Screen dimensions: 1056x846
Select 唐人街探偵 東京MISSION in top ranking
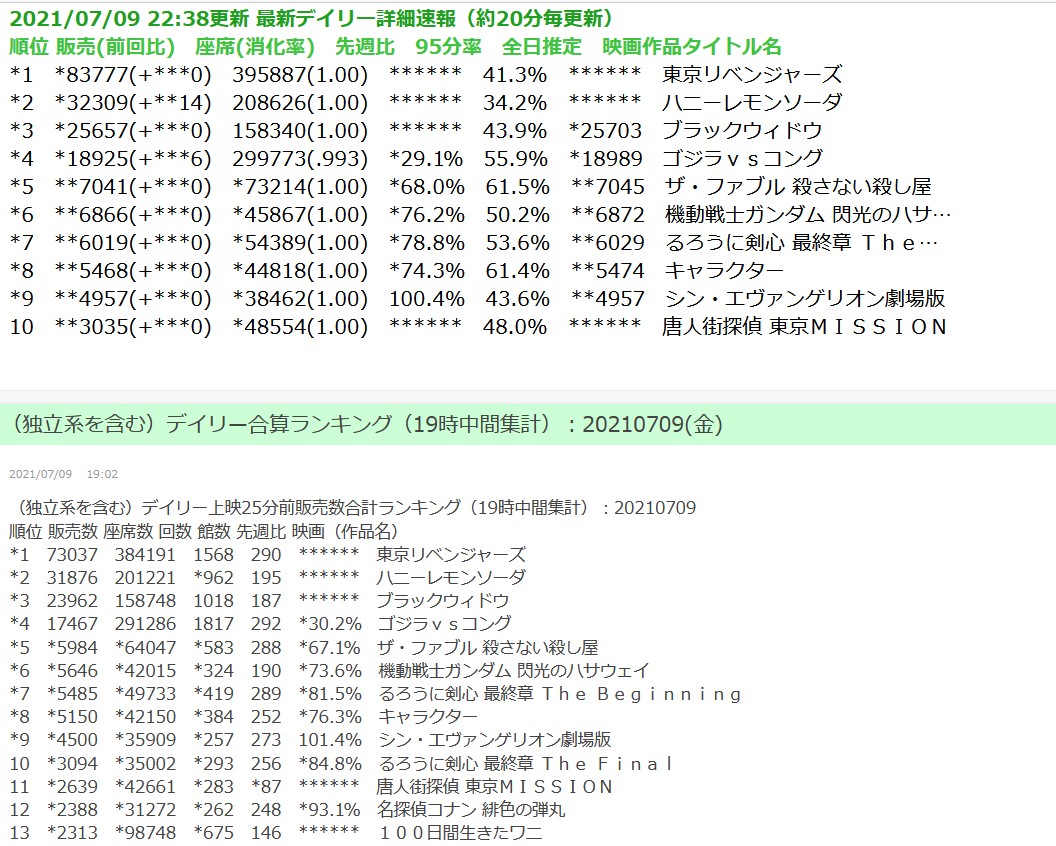point(805,327)
